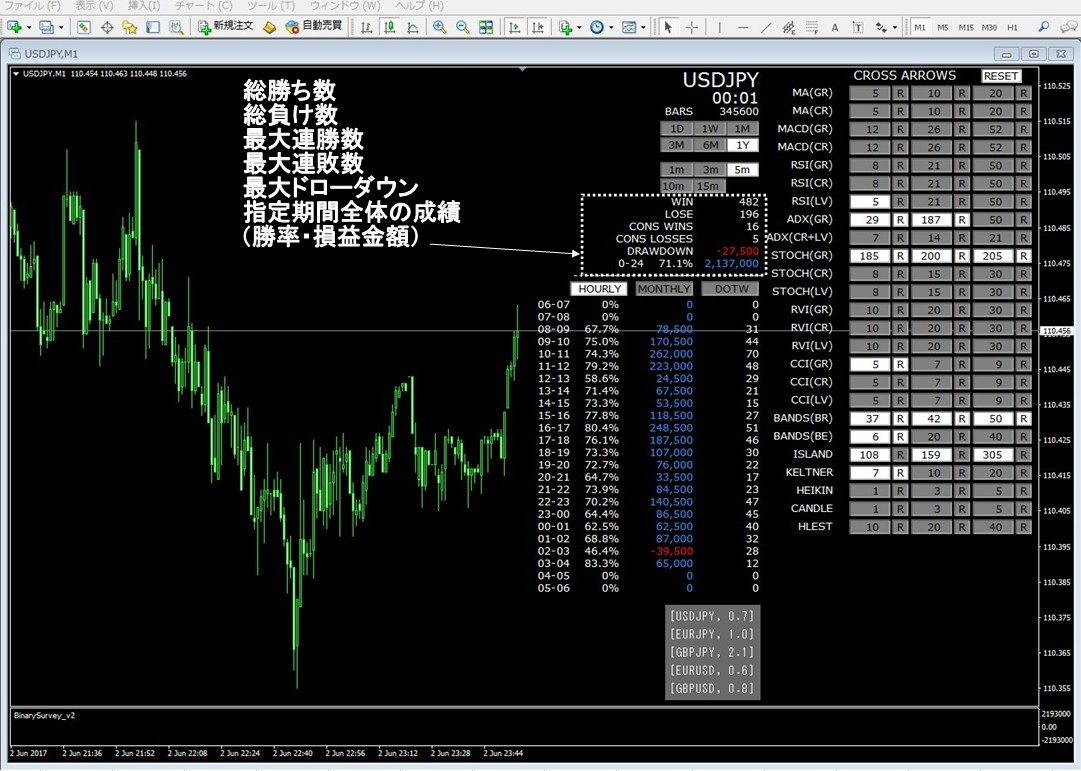This screenshot has width=1081, height=771.
Task: Expand the periods clock dropdown arrow
Action: pyautogui.click(x=611, y=28)
